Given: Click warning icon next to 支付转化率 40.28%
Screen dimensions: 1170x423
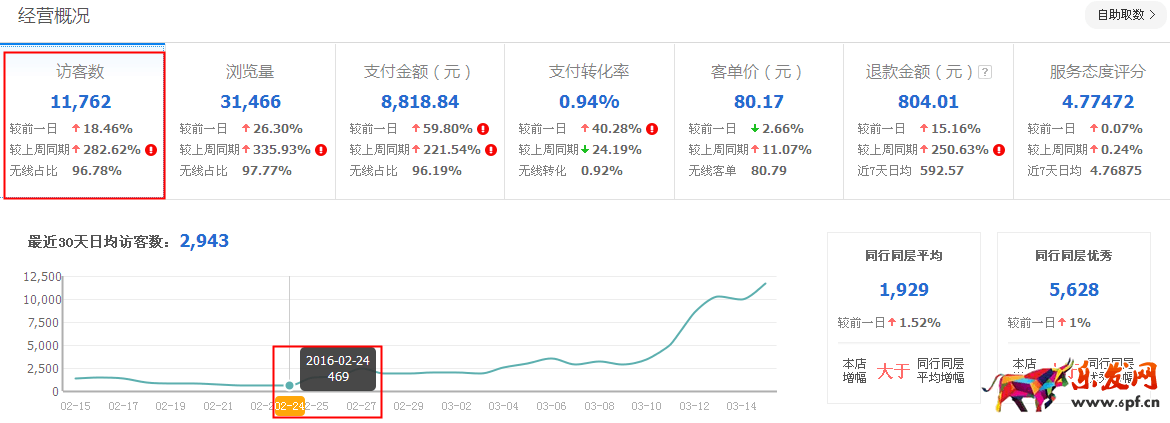Looking at the screenshot, I should [652, 129].
